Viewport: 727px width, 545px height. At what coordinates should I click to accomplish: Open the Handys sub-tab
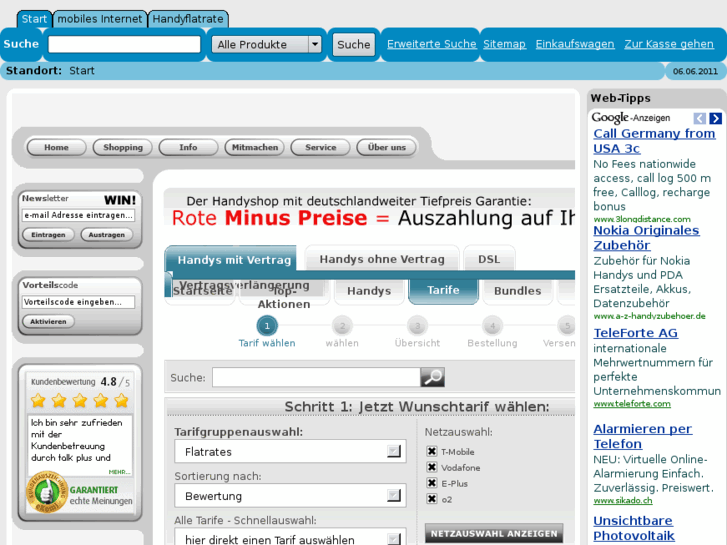(x=369, y=291)
